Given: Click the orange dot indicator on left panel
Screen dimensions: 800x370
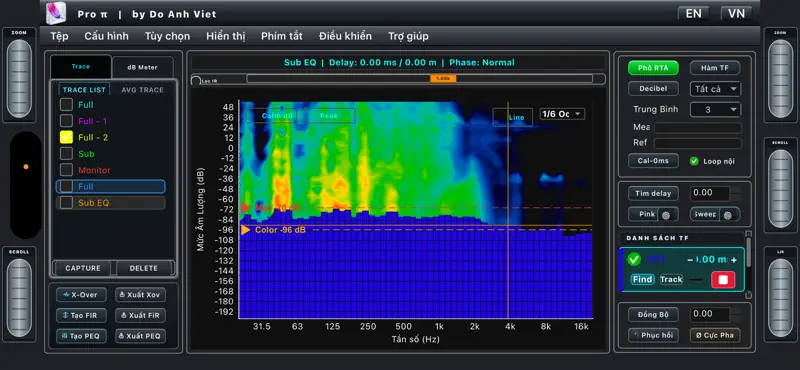Looking at the screenshot, I should point(26,167).
